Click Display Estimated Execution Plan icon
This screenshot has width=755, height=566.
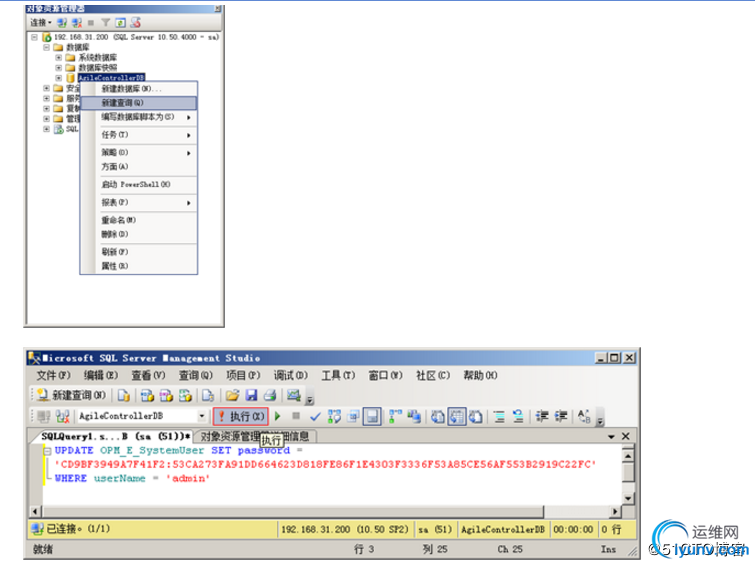334,416
